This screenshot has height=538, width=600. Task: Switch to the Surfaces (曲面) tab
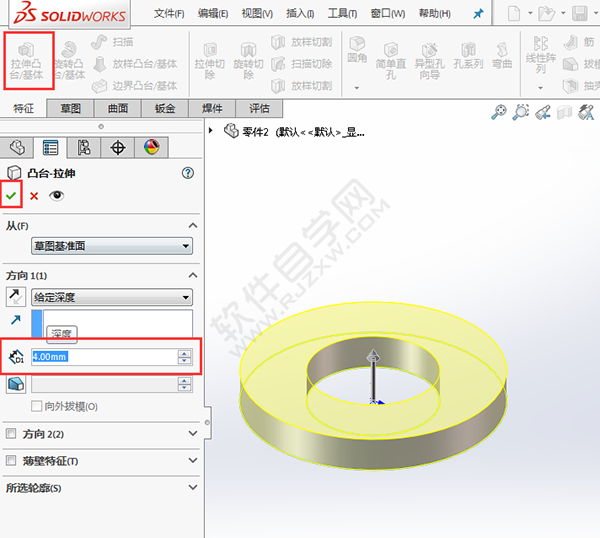pos(118,109)
